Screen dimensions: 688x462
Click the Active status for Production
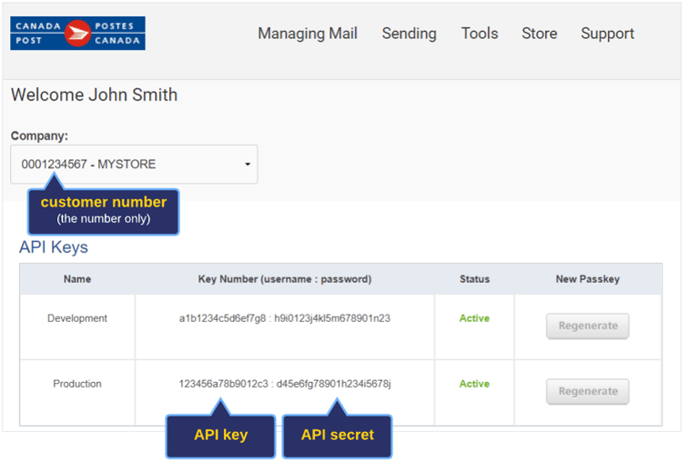(x=474, y=384)
